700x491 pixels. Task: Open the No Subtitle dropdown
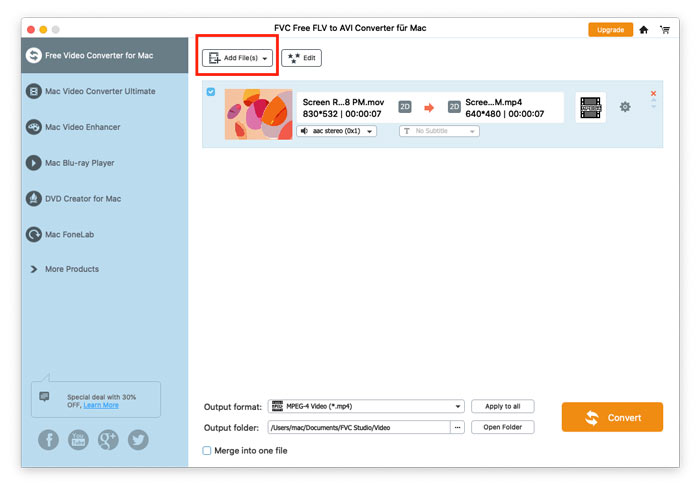coord(439,131)
